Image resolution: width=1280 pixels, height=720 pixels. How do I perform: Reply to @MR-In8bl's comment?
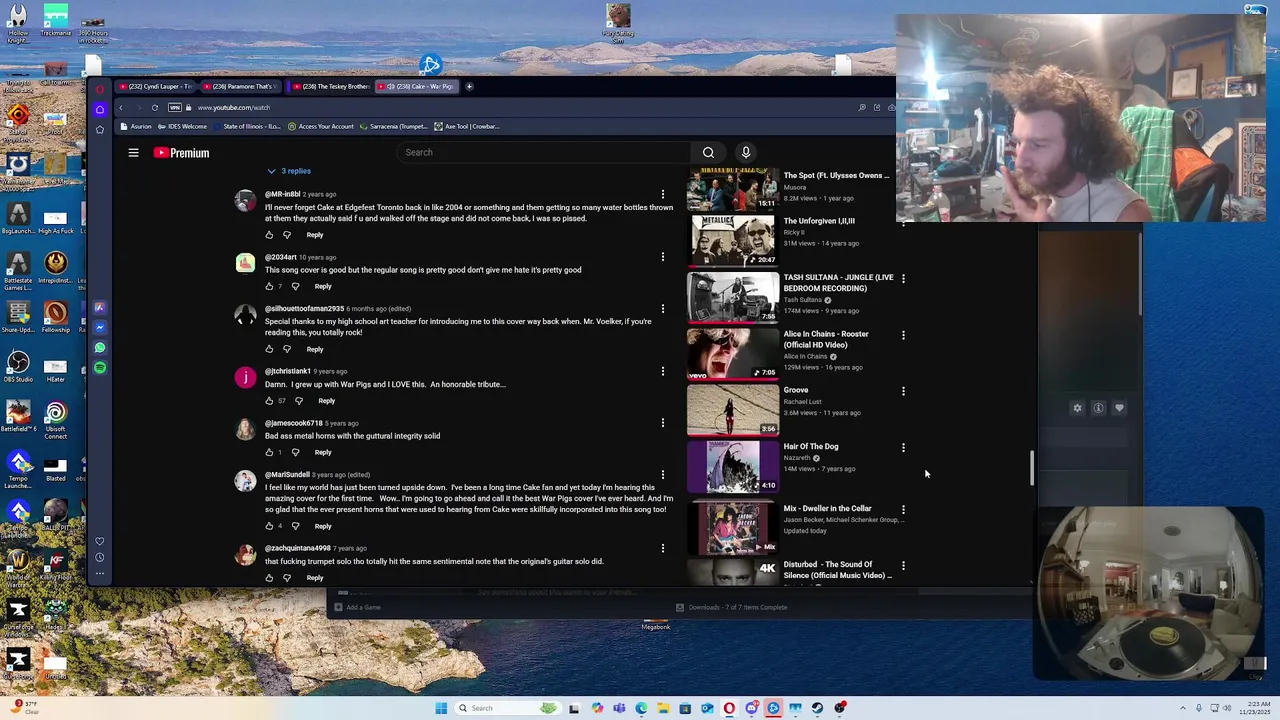[315, 235]
